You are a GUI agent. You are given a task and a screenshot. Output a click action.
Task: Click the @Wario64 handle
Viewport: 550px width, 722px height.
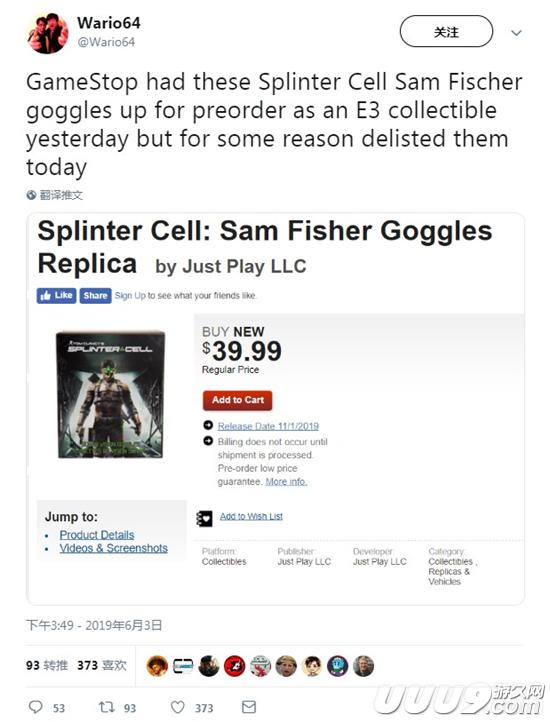pos(106,42)
